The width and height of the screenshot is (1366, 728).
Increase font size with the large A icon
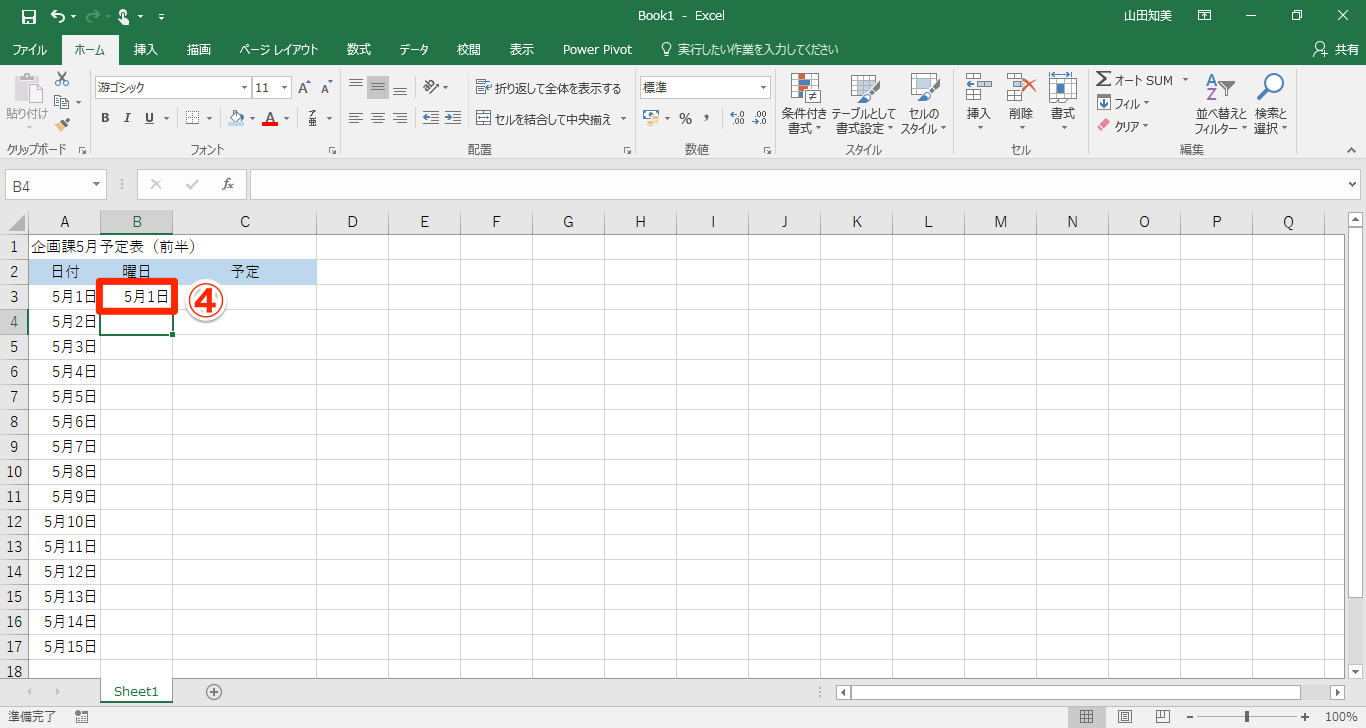[x=304, y=88]
